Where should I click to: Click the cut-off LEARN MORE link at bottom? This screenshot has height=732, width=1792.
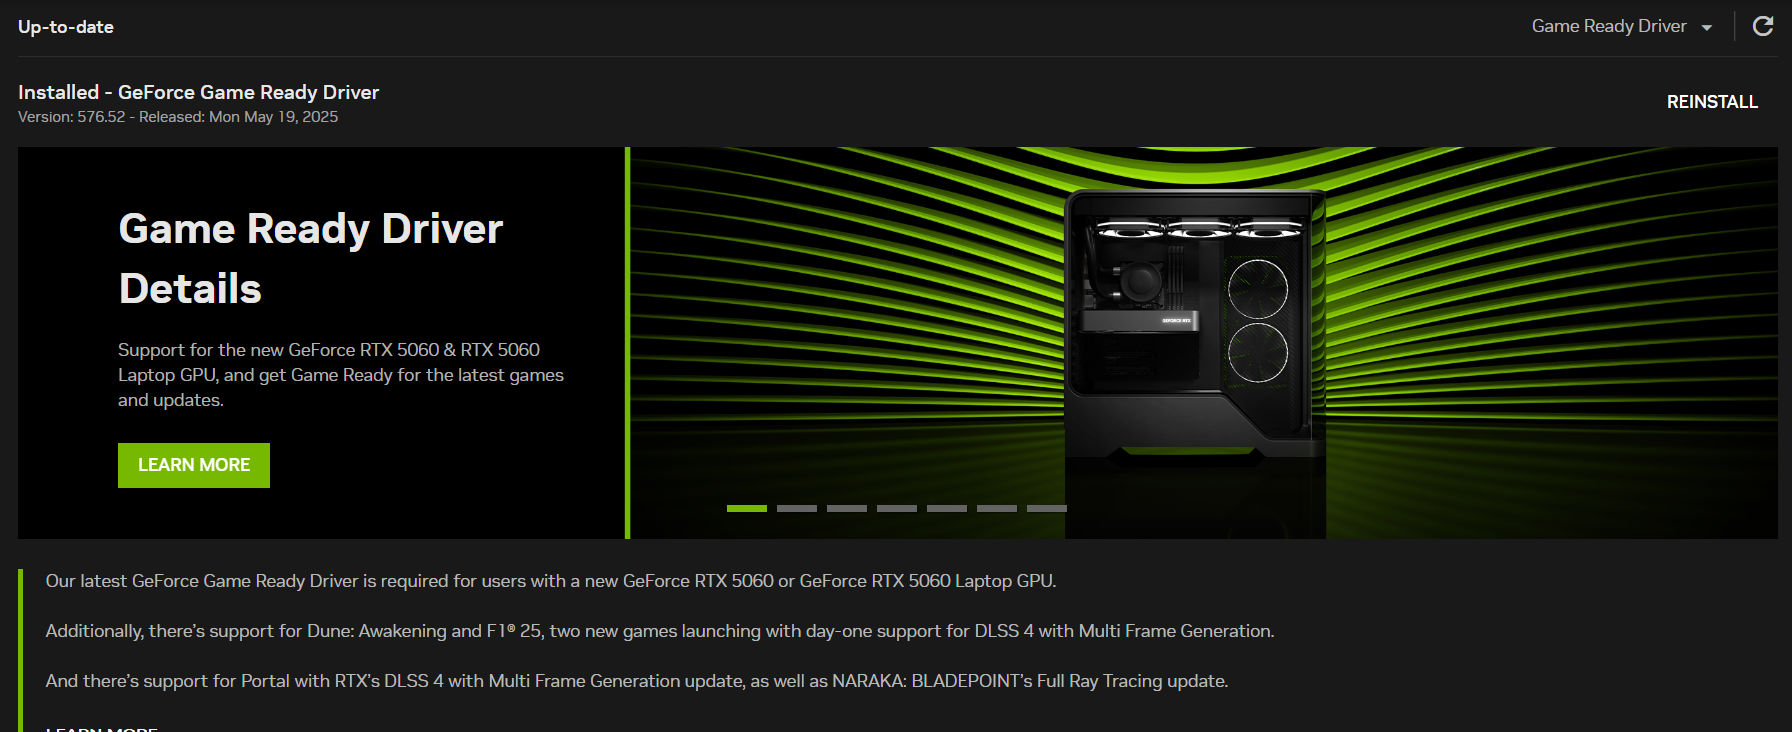[102, 728]
